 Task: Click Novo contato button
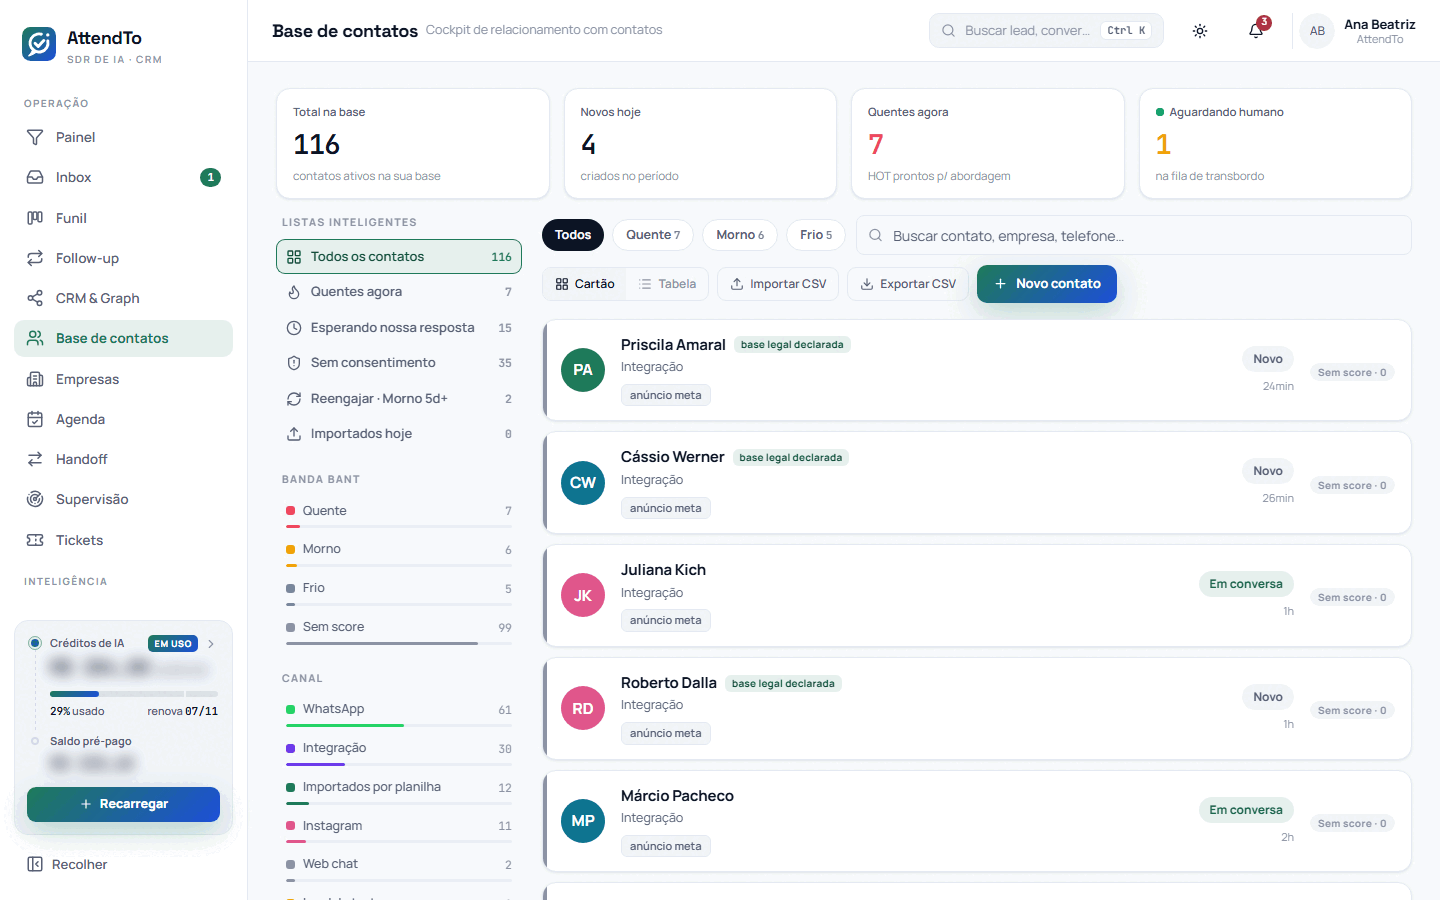click(x=1047, y=284)
